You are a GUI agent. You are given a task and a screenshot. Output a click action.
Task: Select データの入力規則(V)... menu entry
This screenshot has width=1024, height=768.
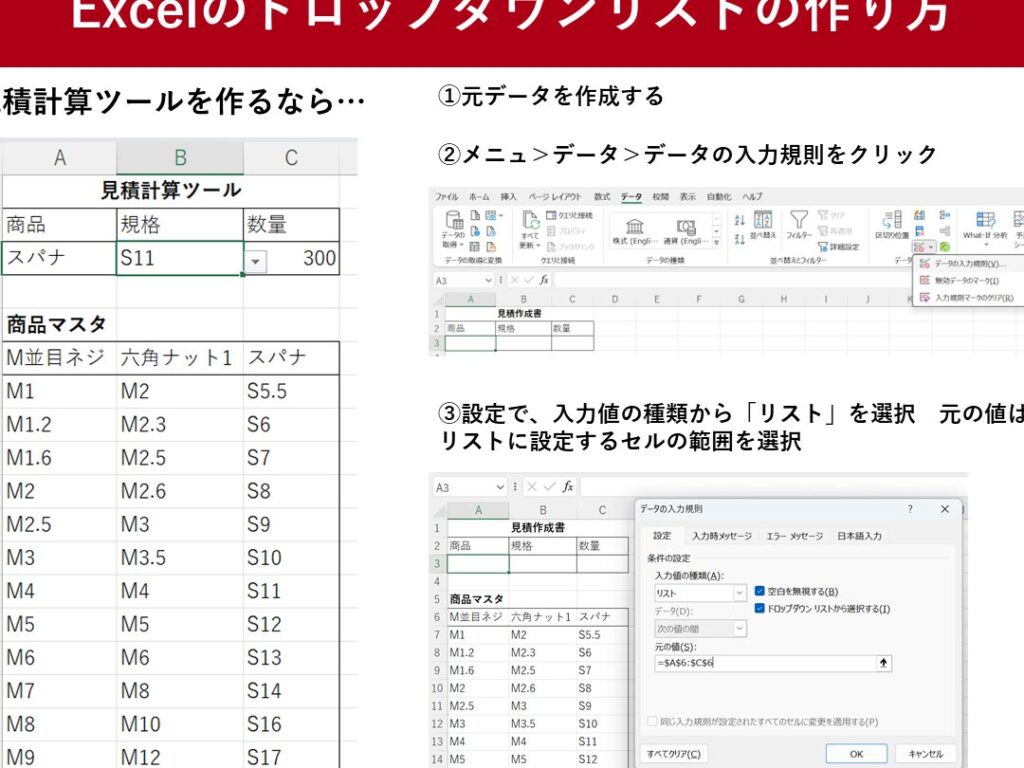click(x=968, y=264)
